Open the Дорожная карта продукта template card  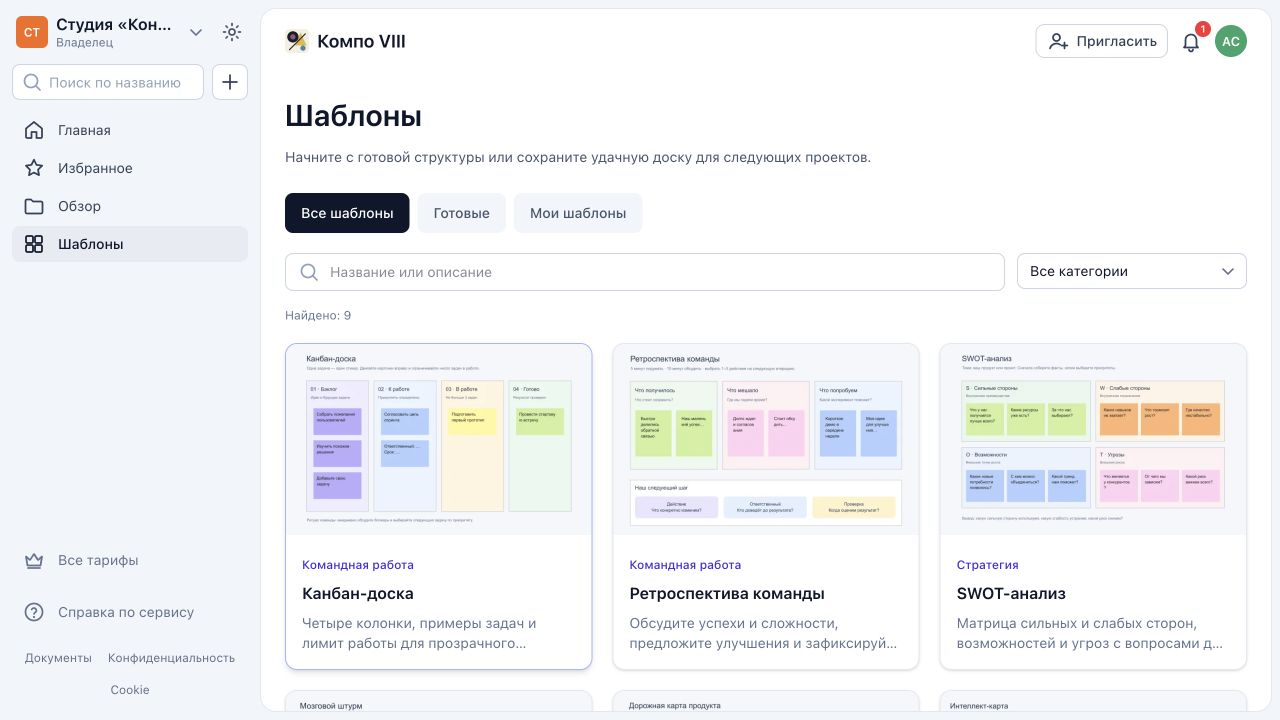pos(766,700)
